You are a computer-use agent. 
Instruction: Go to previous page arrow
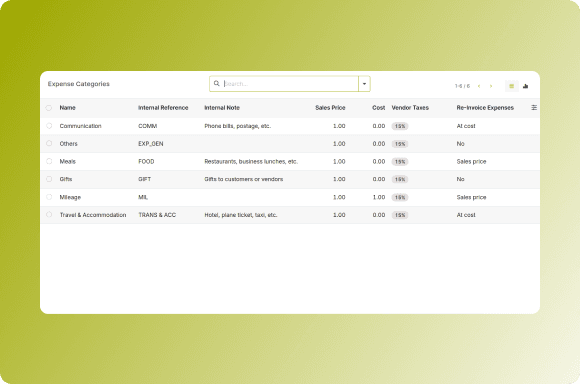pos(479,86)
